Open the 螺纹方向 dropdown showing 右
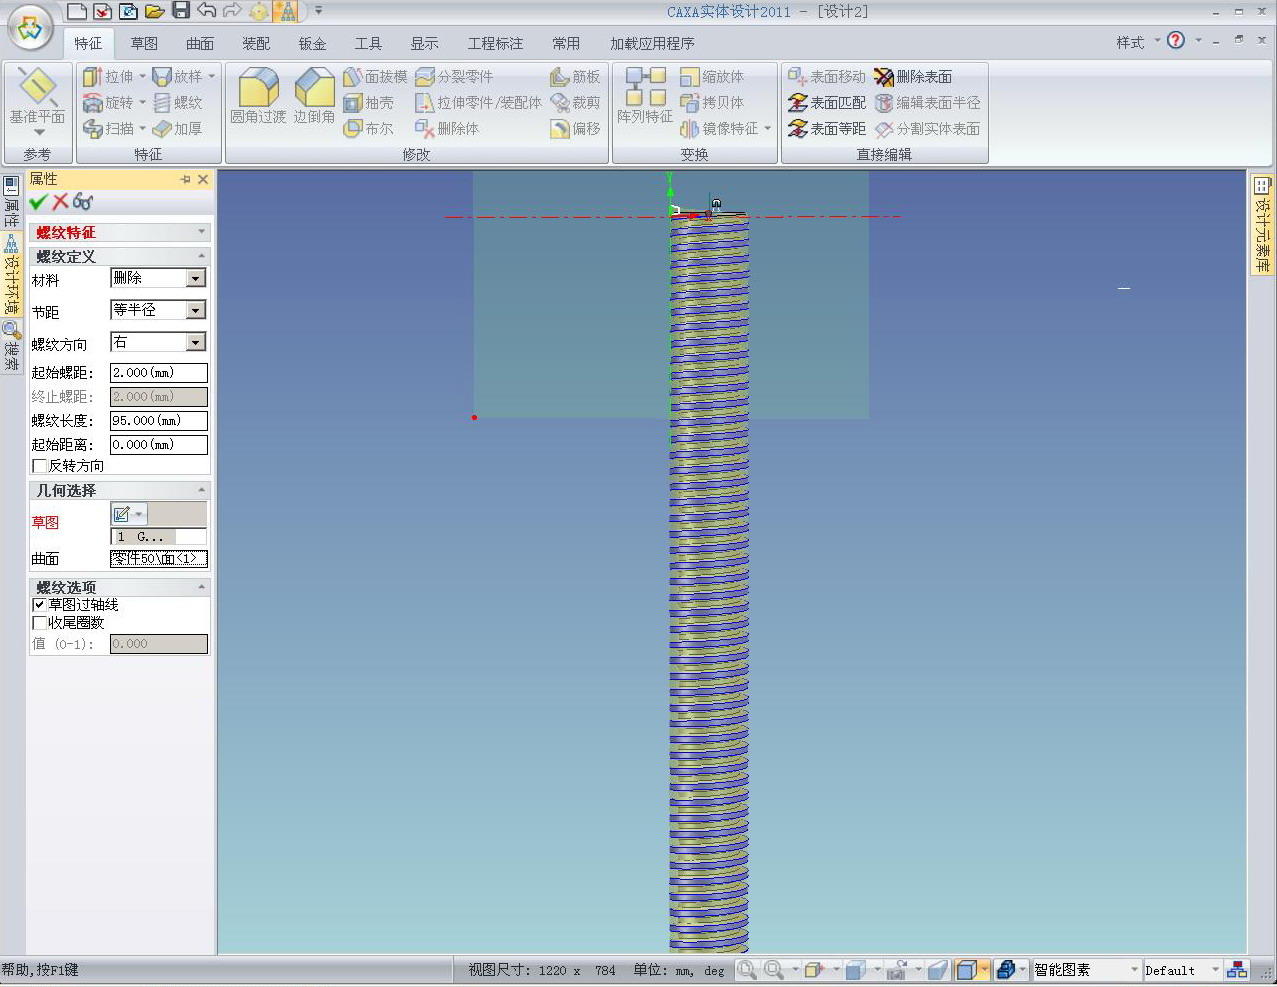Screen dimensions: 1277x987 click(196, 343)
